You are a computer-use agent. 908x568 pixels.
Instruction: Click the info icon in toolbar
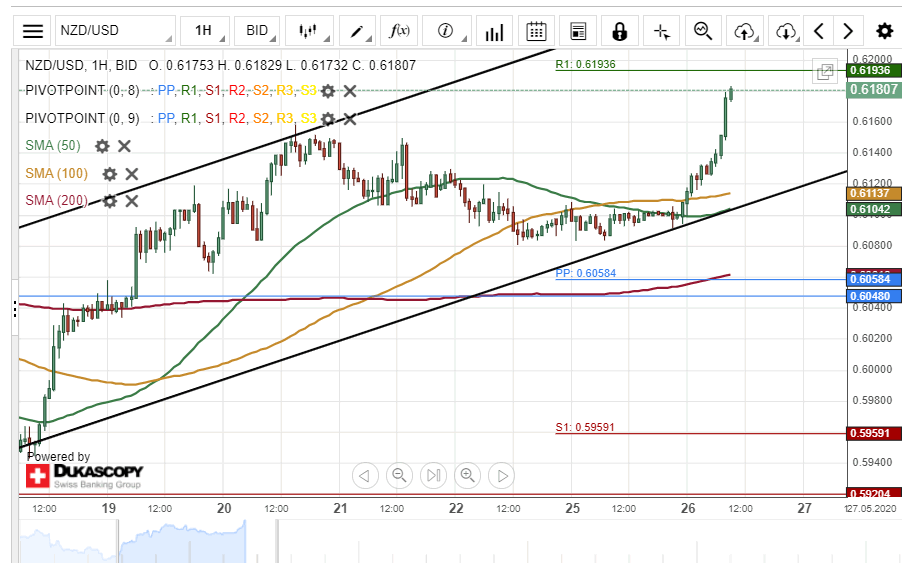click(446, 31)
